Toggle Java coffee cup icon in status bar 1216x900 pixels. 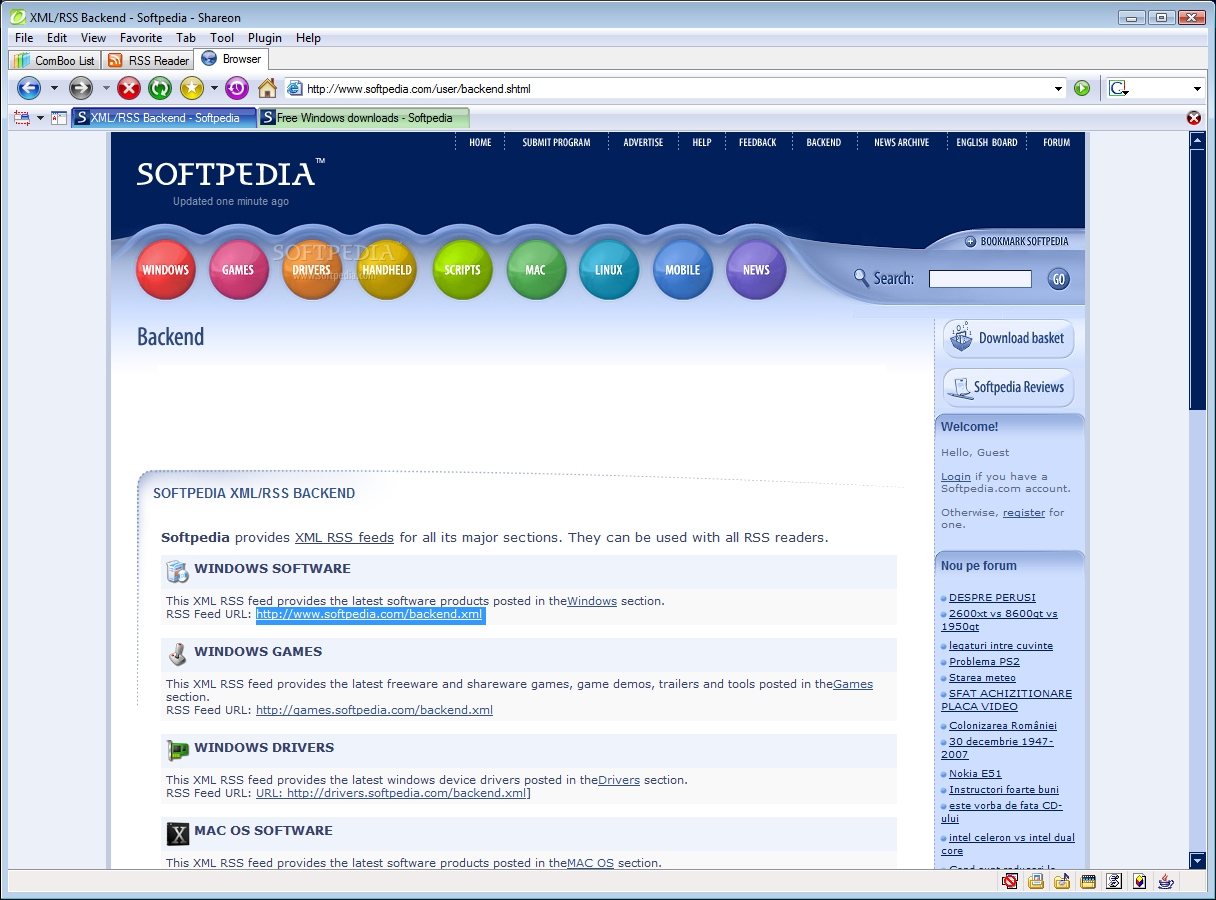1166,881
